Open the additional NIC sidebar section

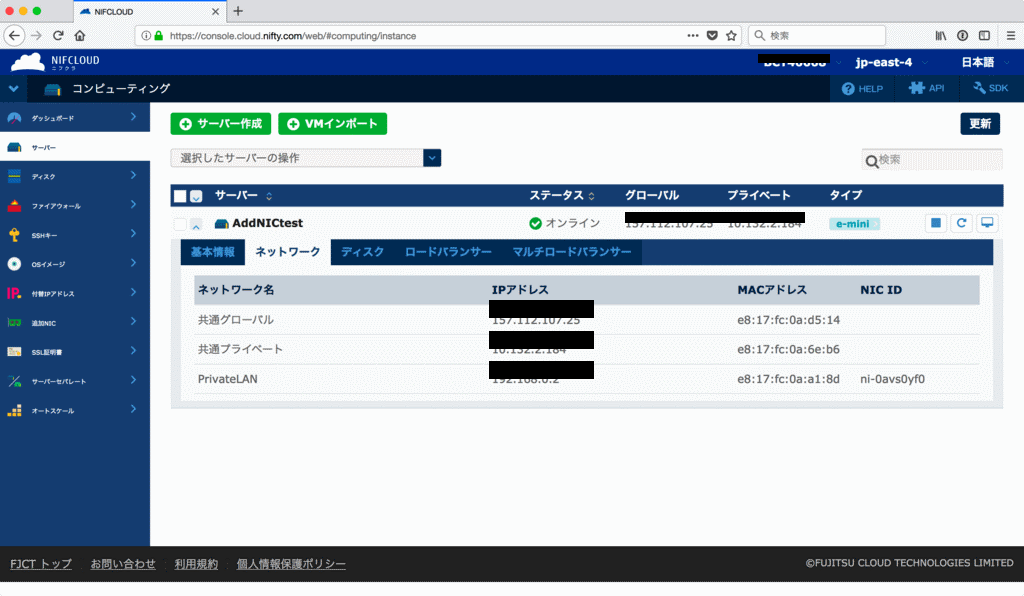74,322
